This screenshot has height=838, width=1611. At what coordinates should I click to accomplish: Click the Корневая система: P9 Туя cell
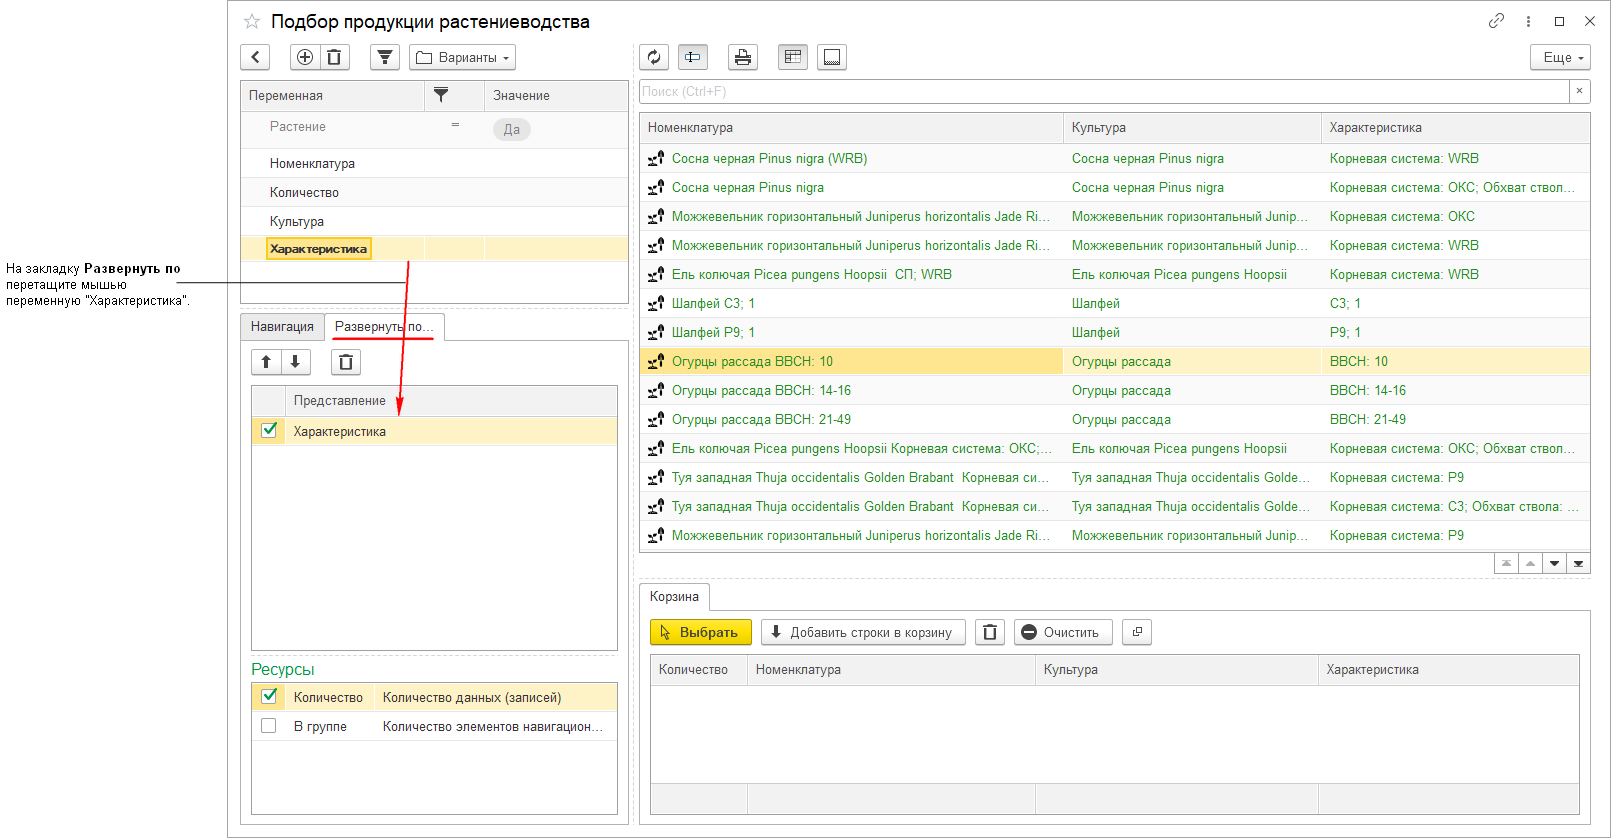click(x=1455, y=477)
